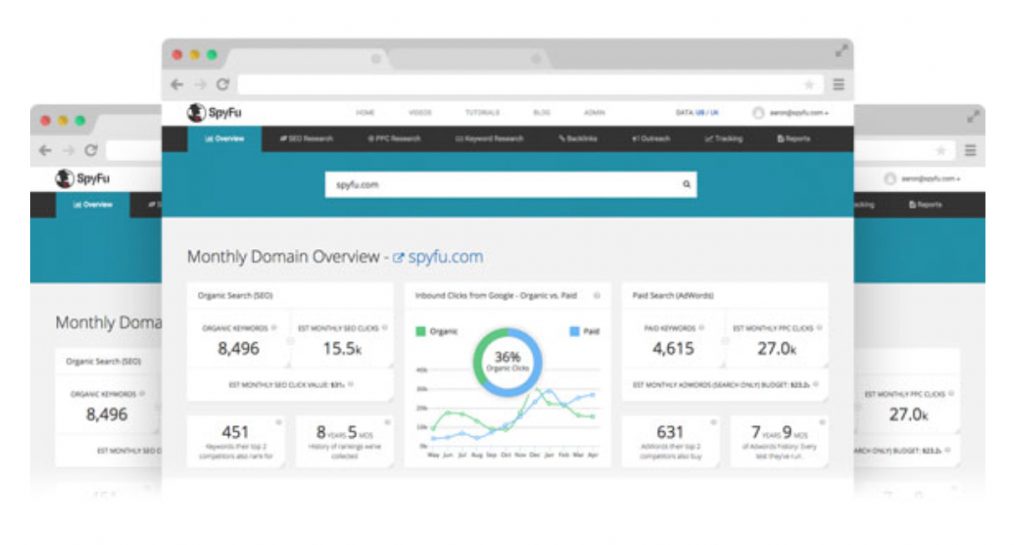Click the info icon on the Inbound Clicks card

click(x=597, y=296)
